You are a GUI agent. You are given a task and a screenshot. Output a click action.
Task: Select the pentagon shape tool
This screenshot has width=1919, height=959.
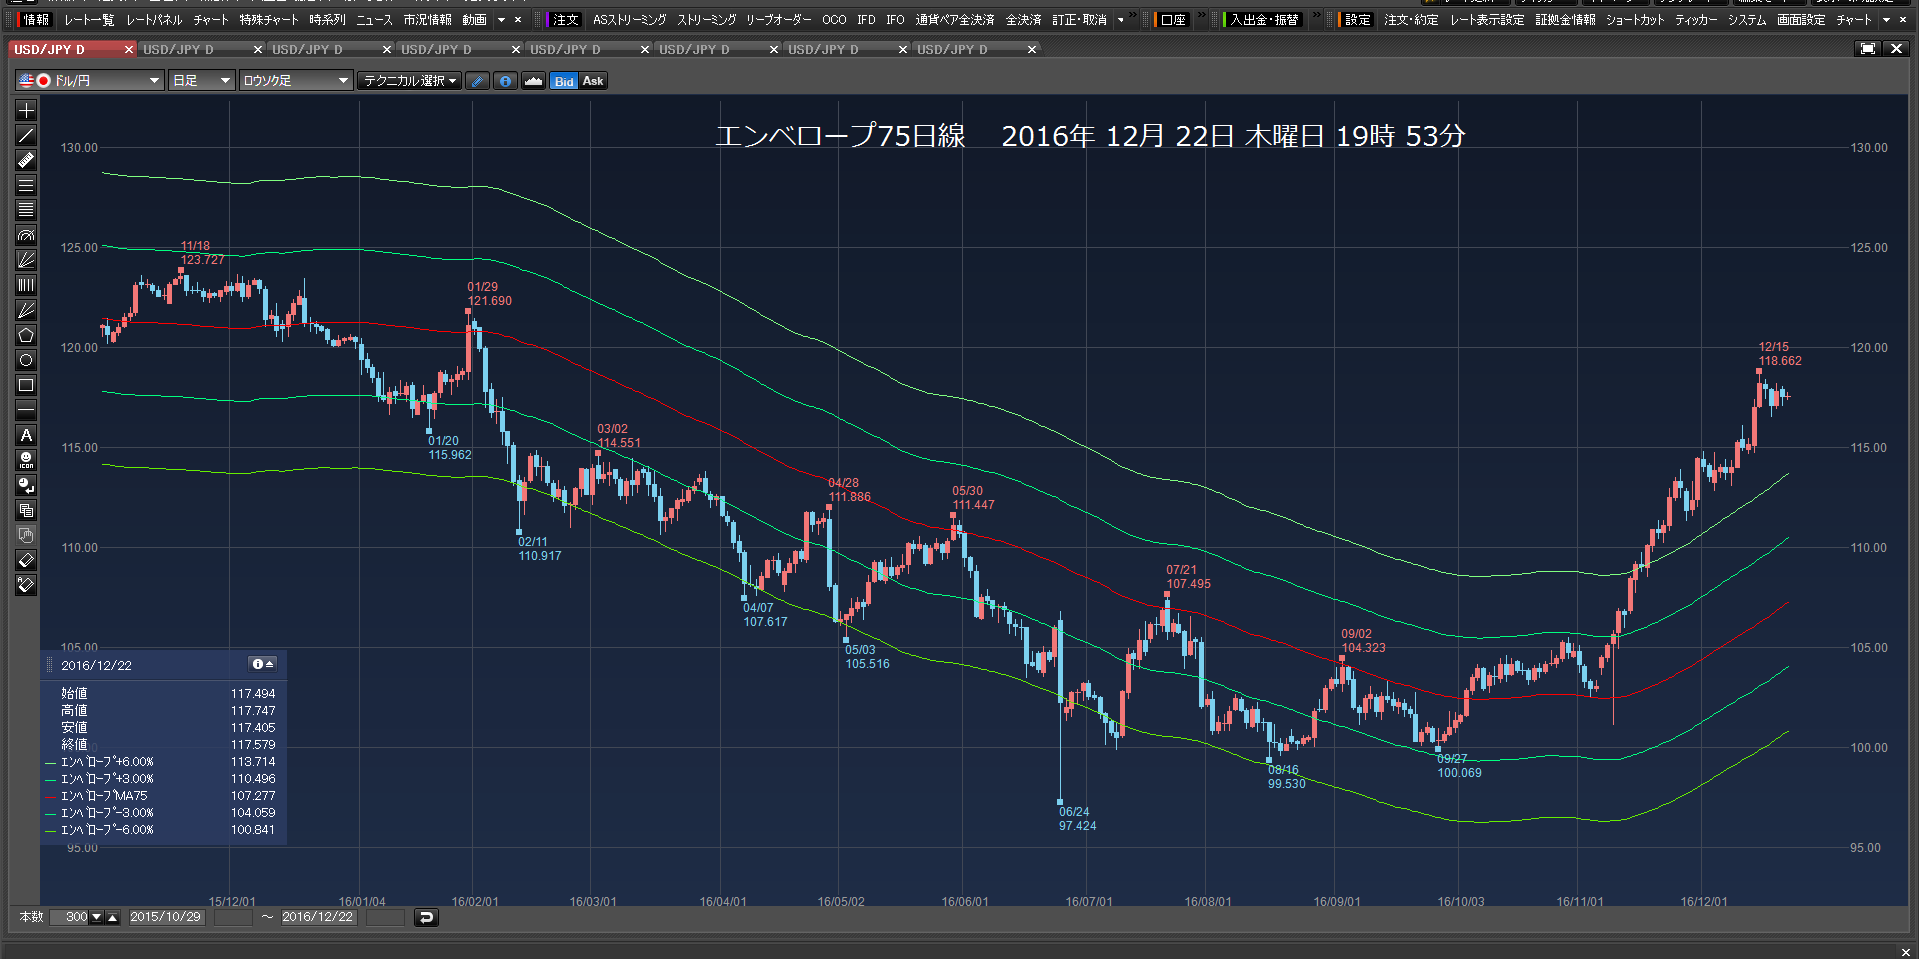pyautogui.click(x=26, y=335)
